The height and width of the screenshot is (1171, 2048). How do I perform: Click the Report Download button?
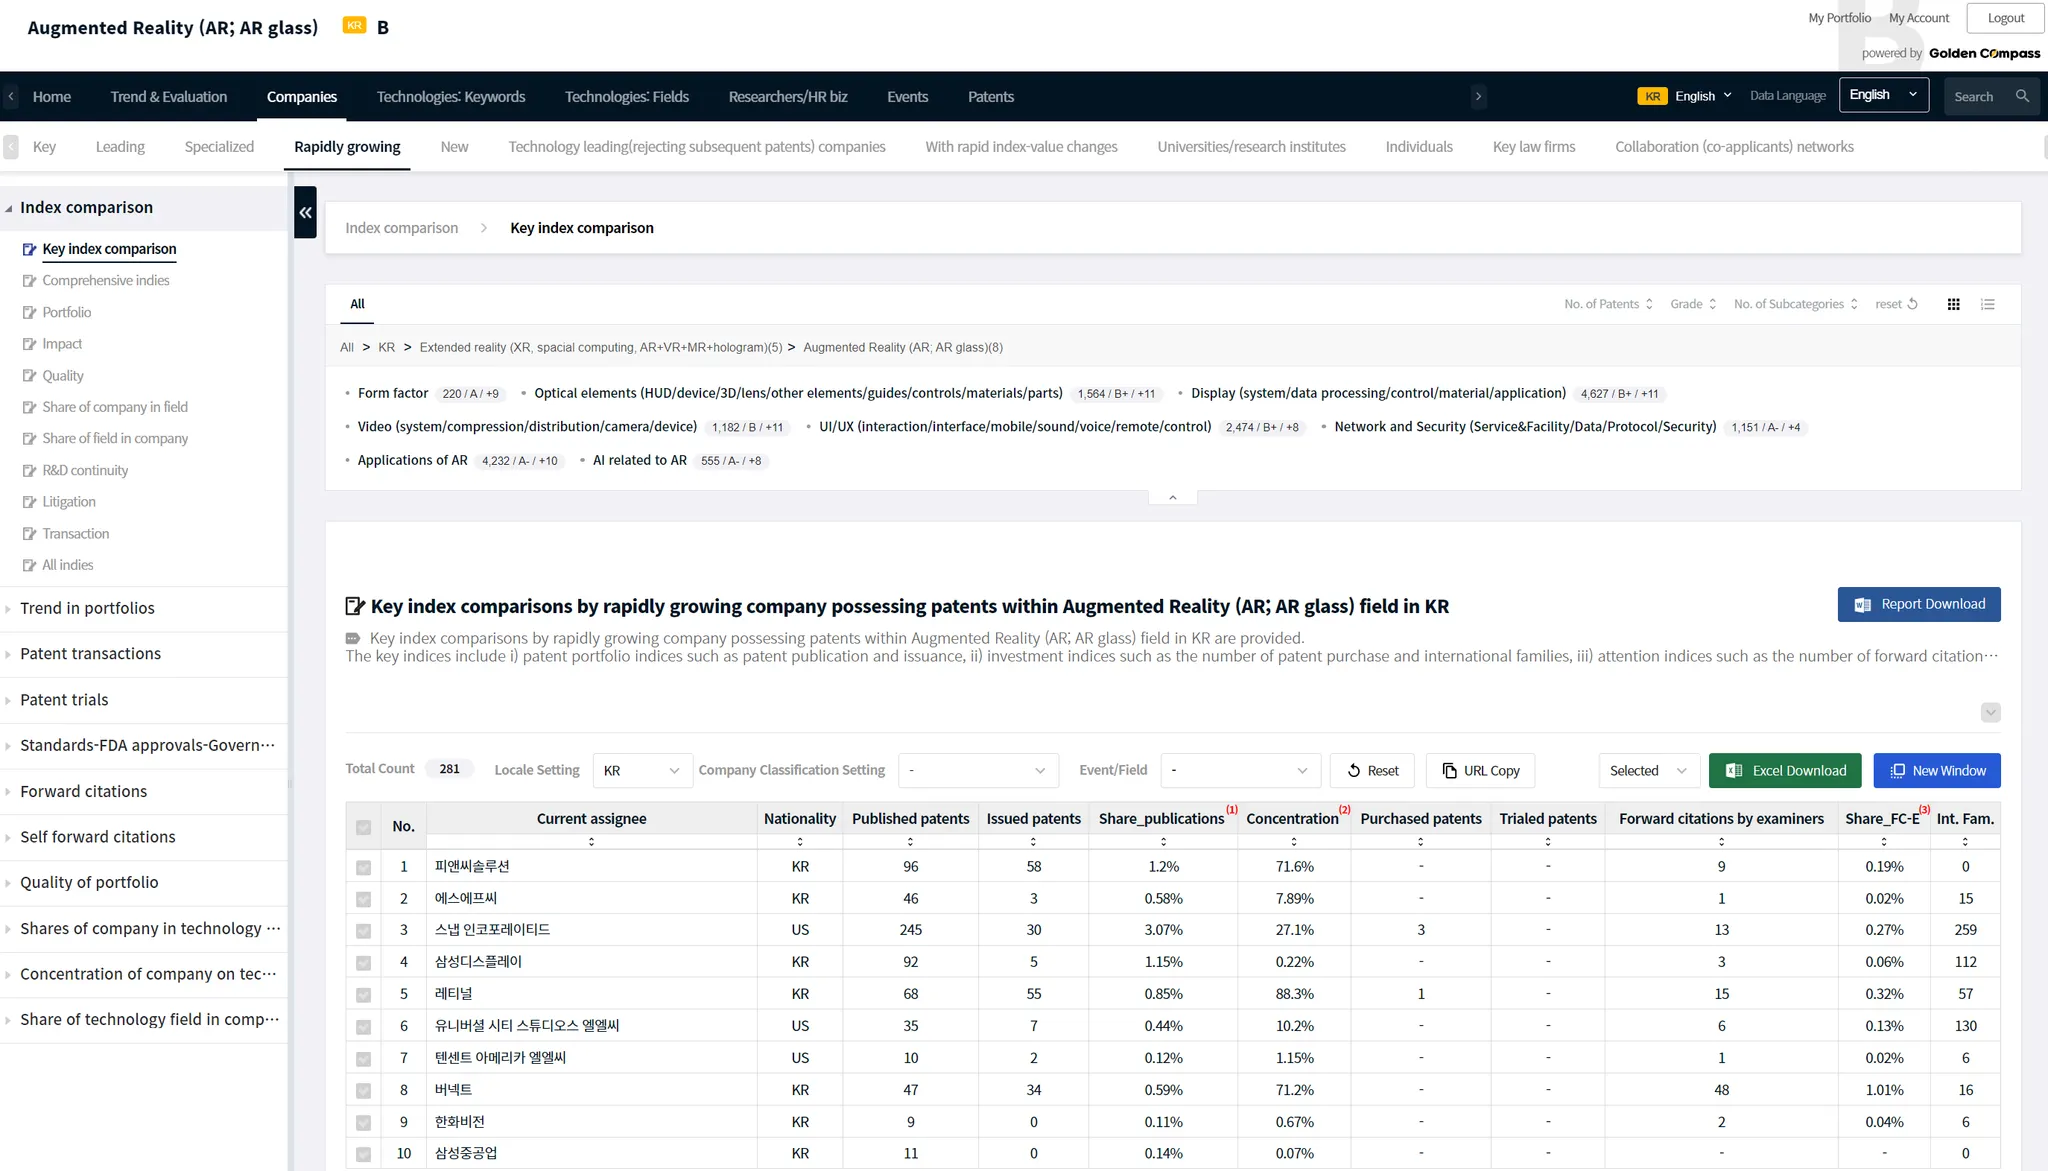pyautogui.click(x=1918, y=604)
